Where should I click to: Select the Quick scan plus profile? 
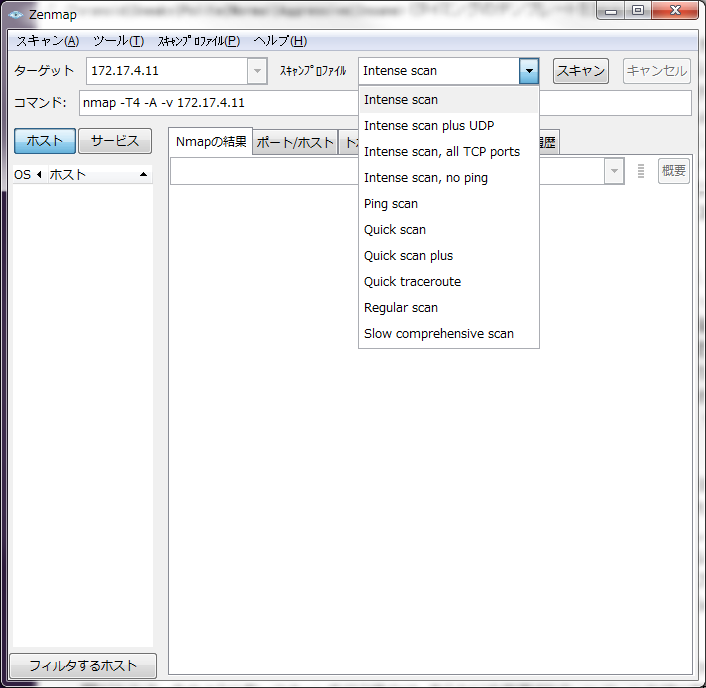pyautogui.click(x=449, y=256)
